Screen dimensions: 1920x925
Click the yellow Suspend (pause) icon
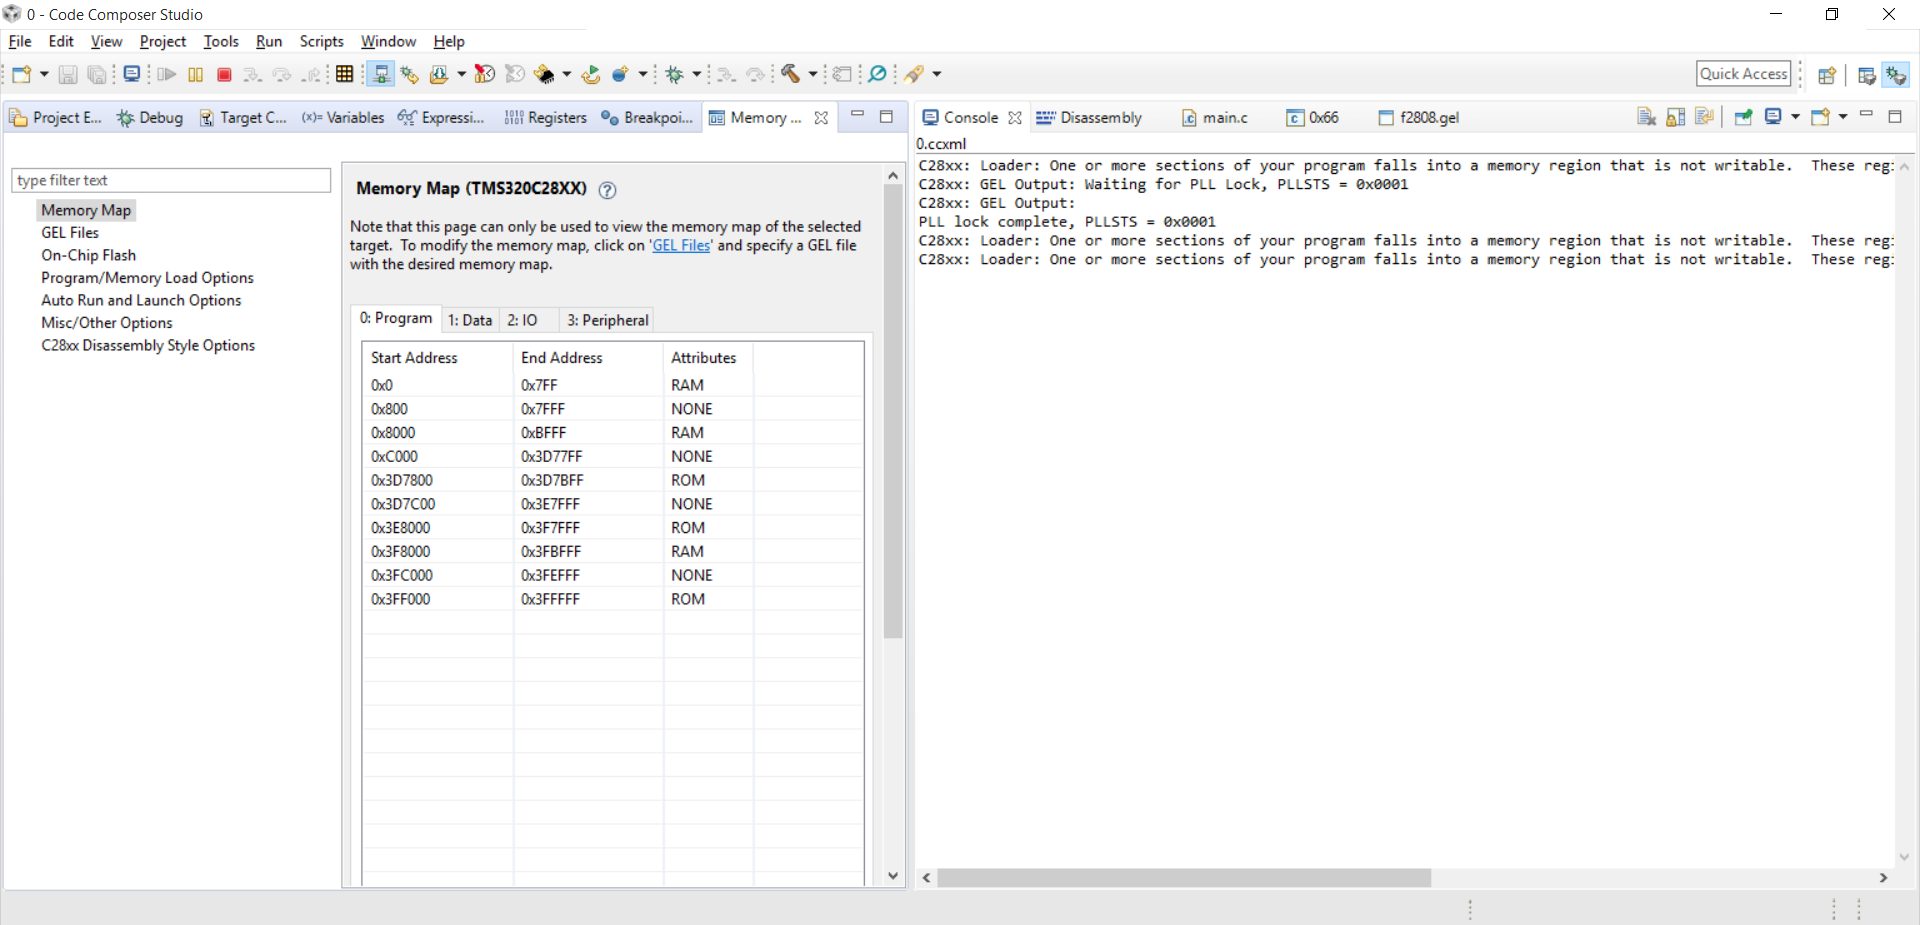[x=196, y=74]
